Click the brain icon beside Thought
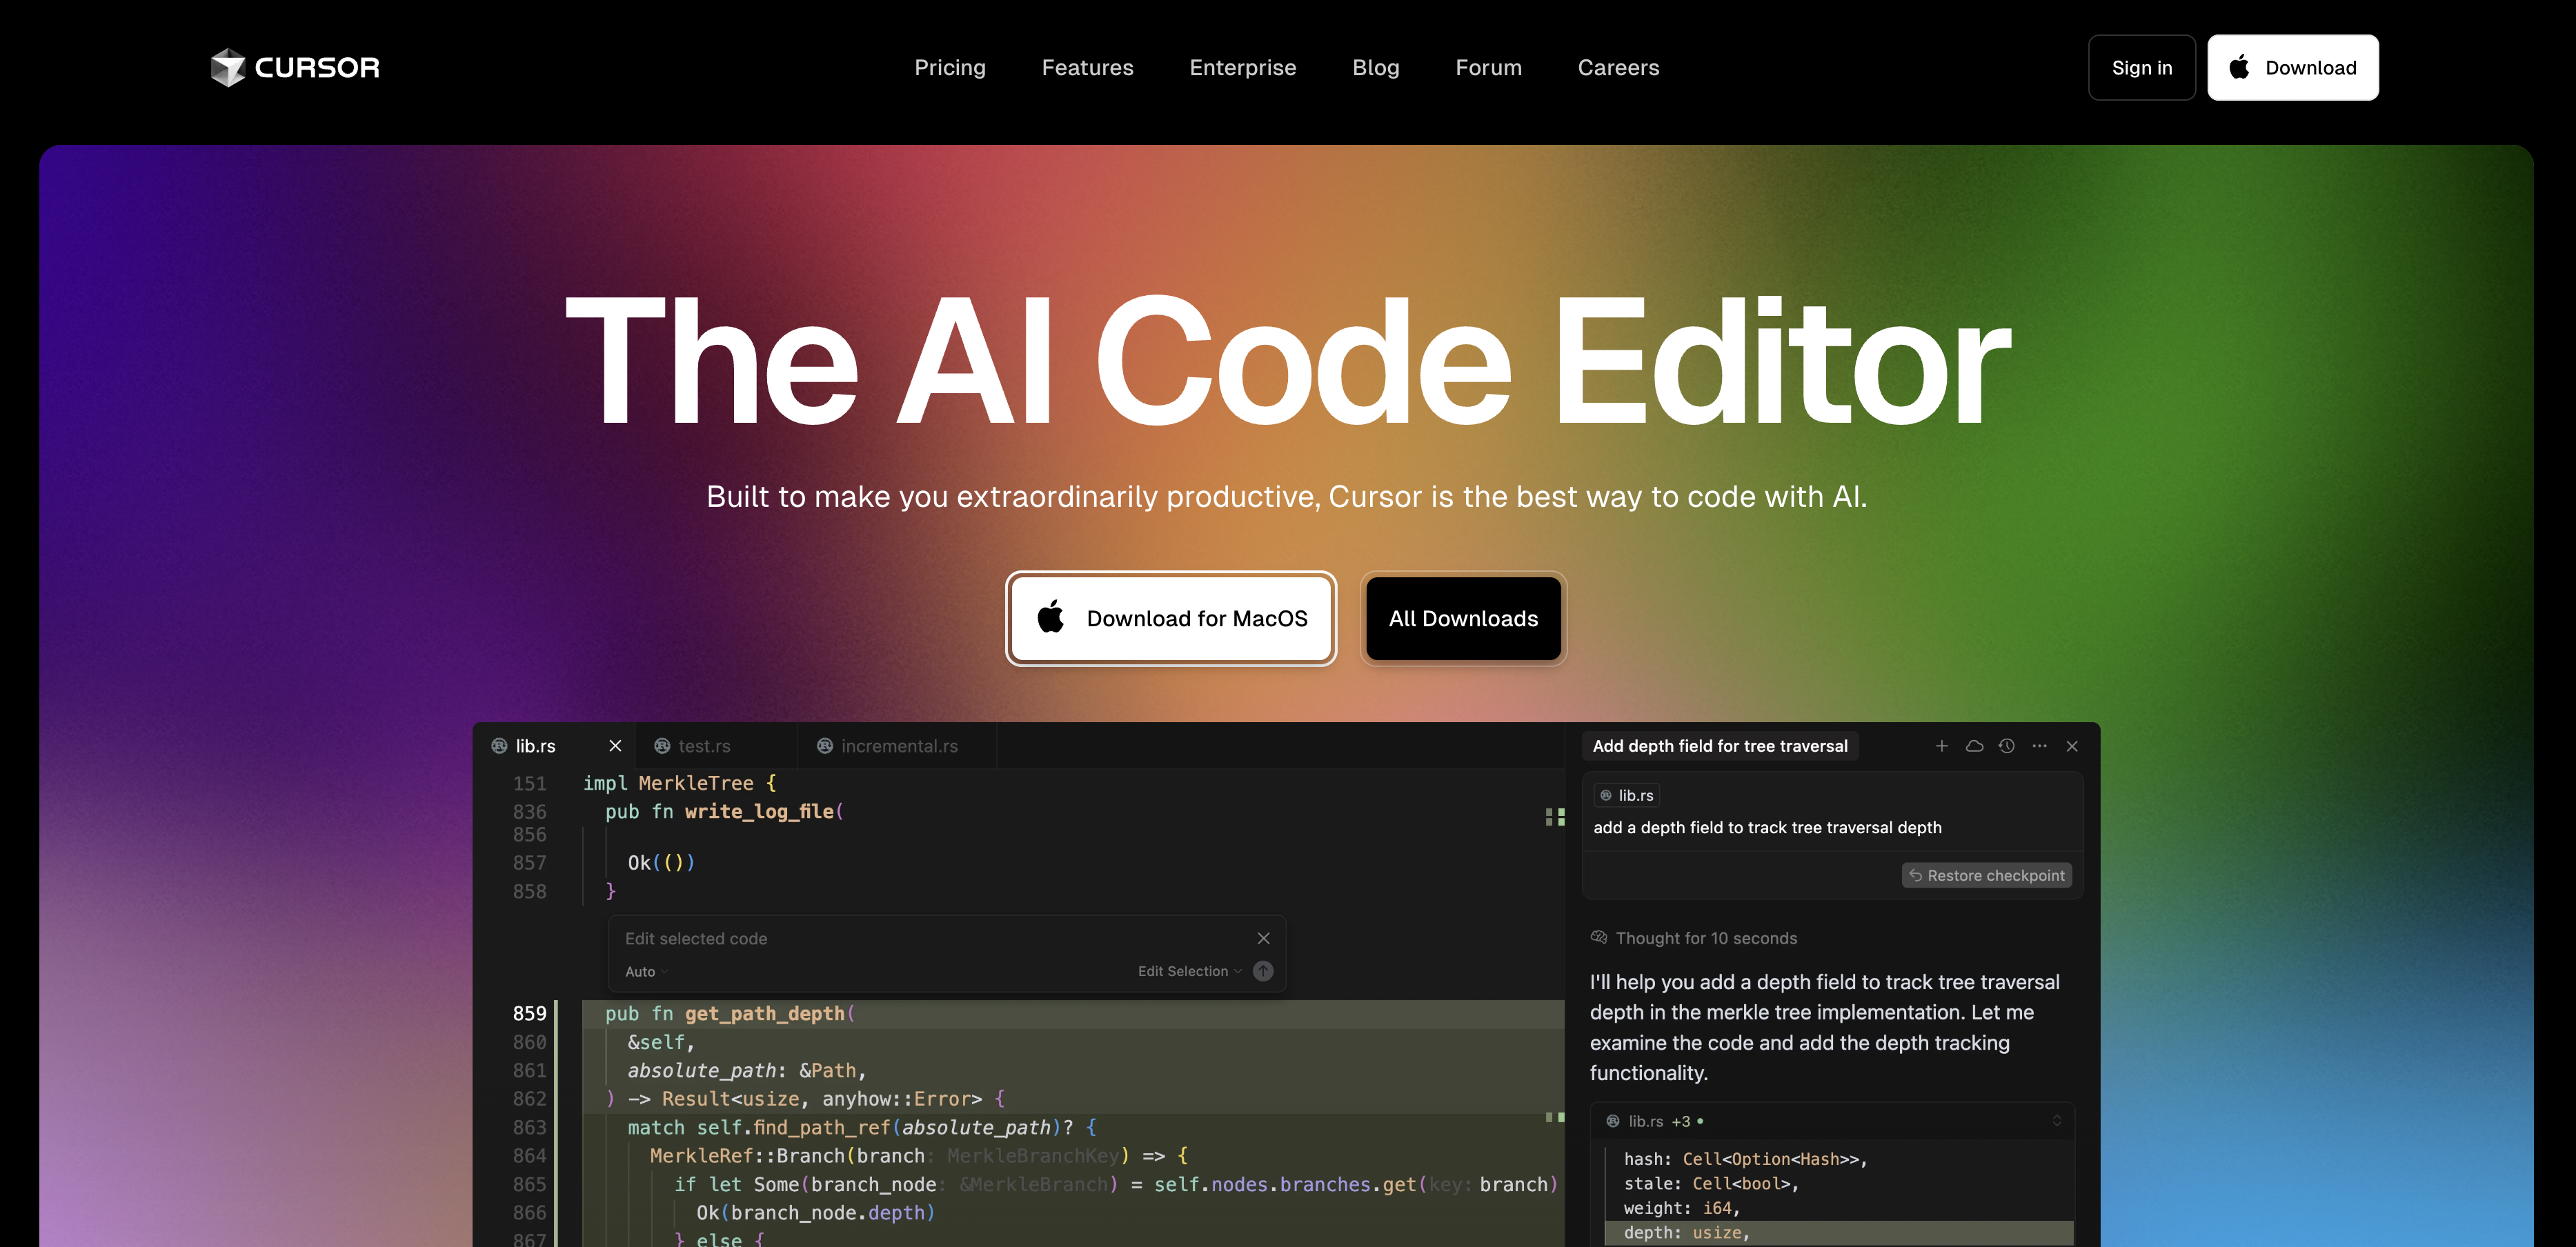The image size is (2576, 1247). tap(1598, 938)
